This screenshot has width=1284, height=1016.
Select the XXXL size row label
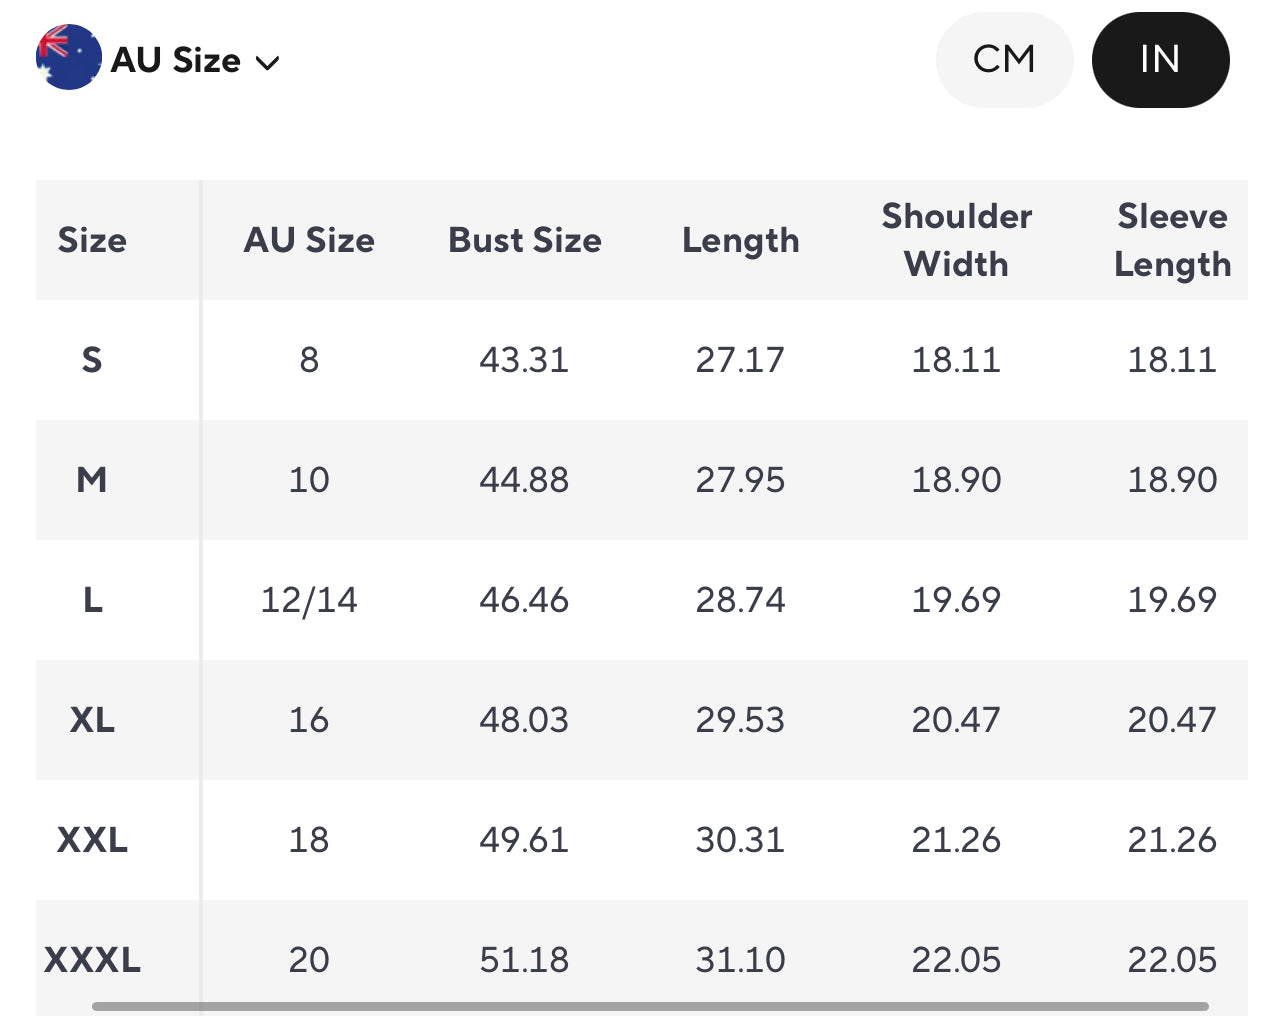tap(92, 960)
